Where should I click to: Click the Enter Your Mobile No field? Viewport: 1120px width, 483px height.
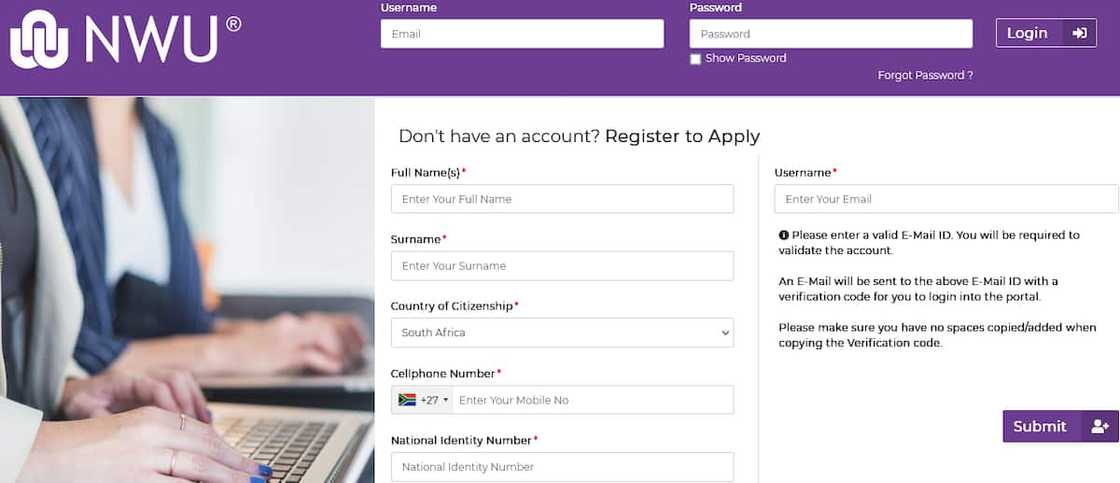[592, 400]
